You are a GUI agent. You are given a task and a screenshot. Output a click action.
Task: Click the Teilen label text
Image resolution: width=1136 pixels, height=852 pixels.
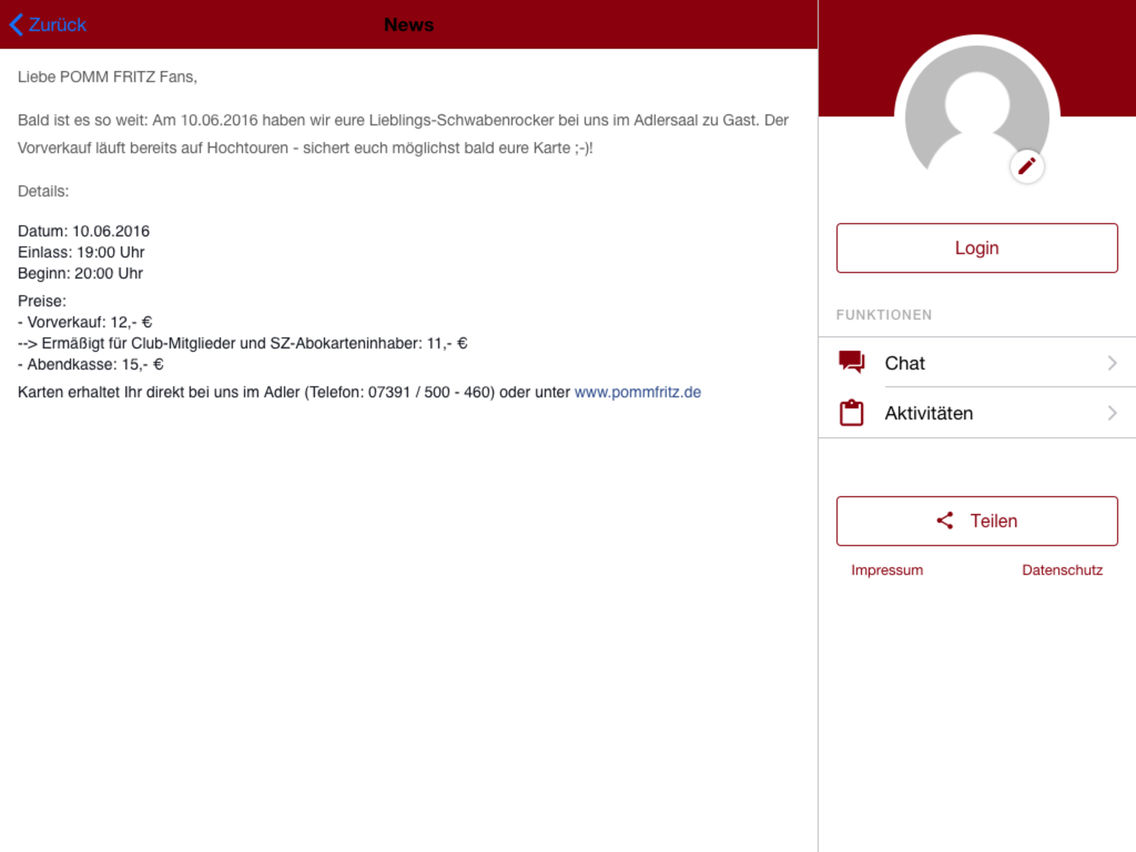point(994,520)
